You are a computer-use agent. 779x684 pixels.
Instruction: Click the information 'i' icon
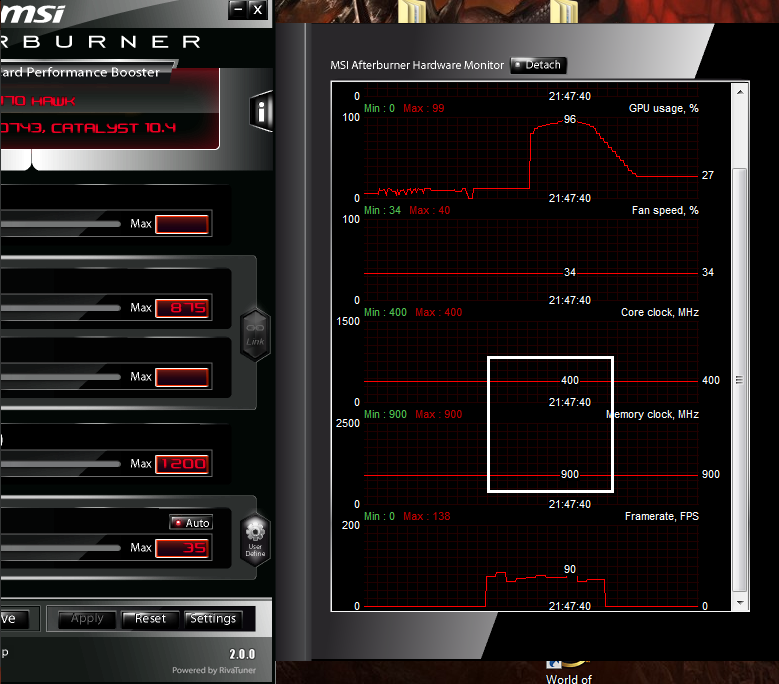point(261,111)
